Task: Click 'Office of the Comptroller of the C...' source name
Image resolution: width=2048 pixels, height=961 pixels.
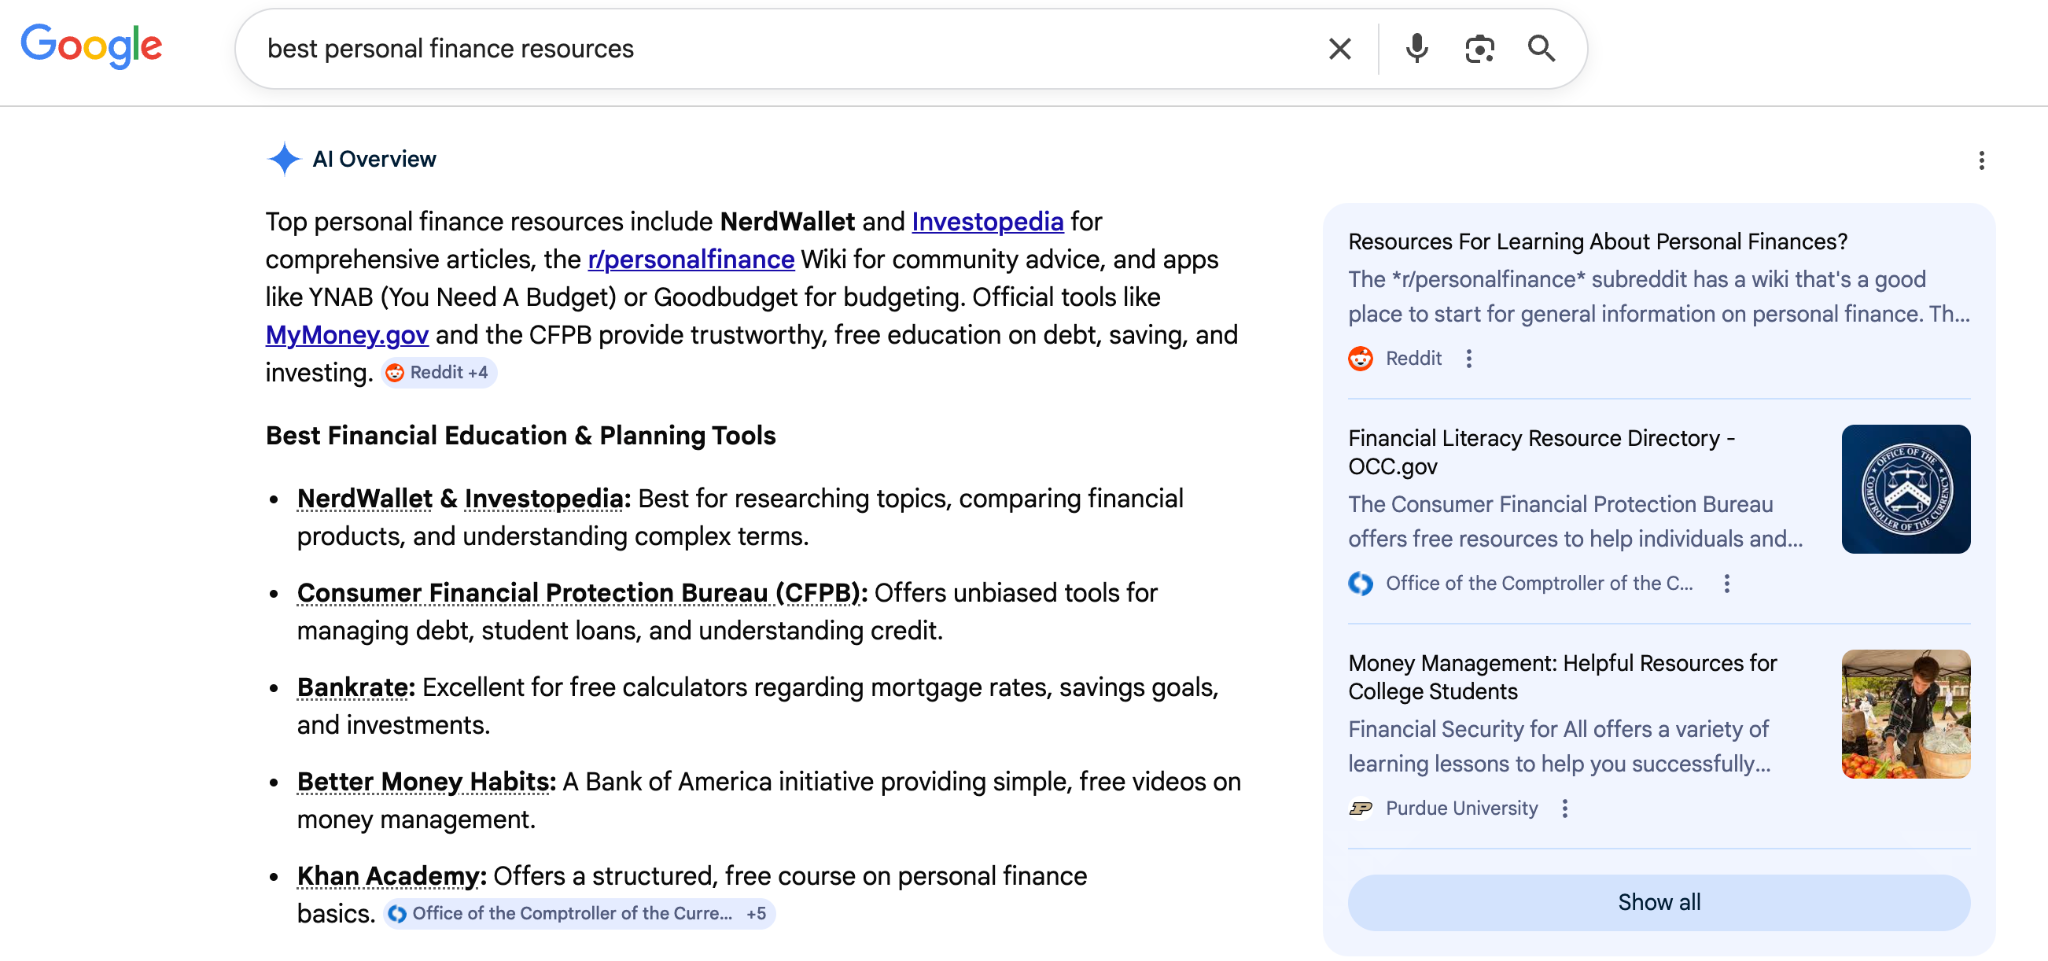Action: point(1539,583)
